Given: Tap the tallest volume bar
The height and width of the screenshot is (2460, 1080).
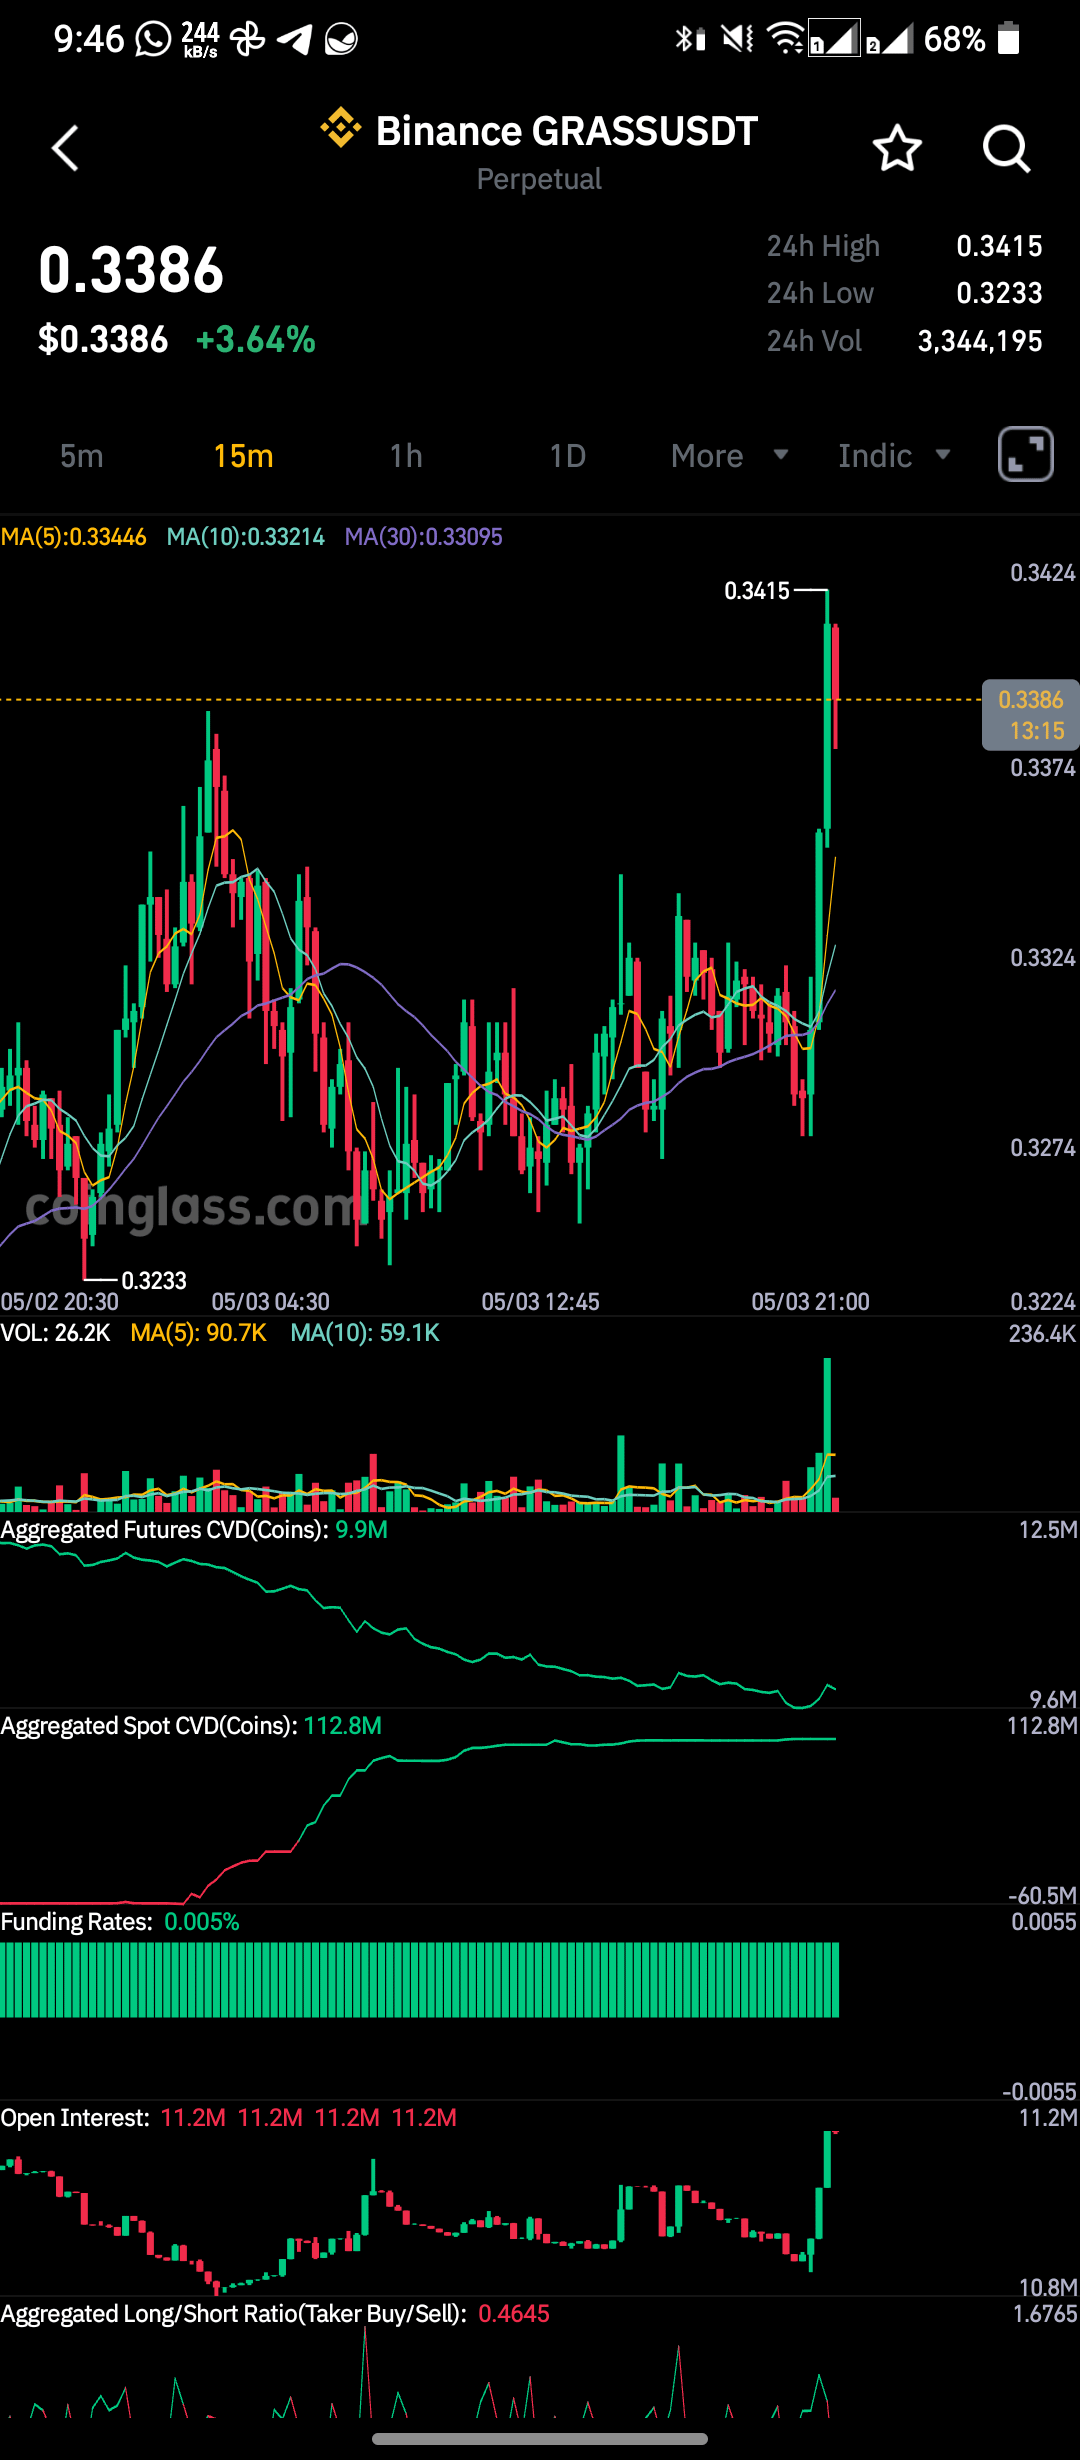Looking at the screenshot, I should [827, 1434].
